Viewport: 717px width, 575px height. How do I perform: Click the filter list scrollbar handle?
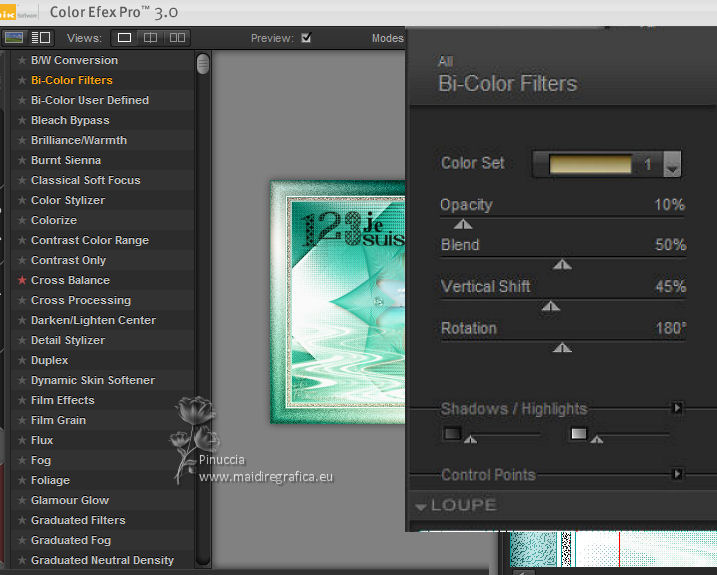(x=203, y=64)
